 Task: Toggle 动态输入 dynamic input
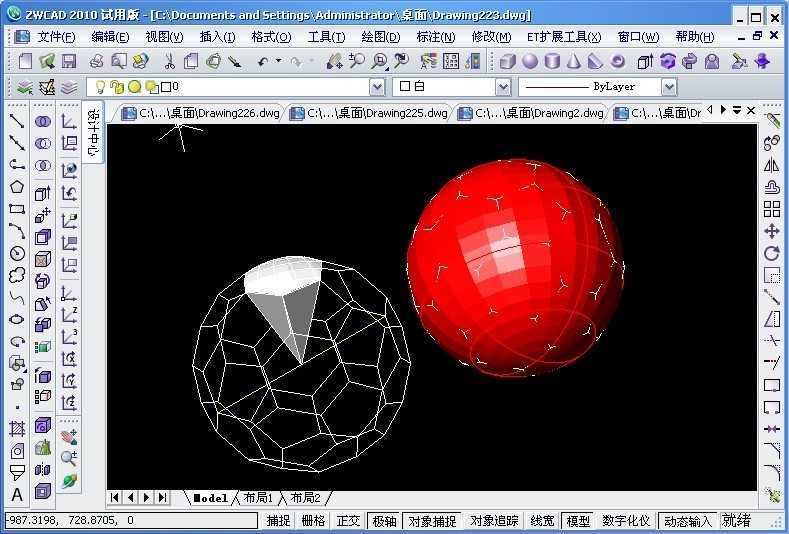(x=687, y=521)
